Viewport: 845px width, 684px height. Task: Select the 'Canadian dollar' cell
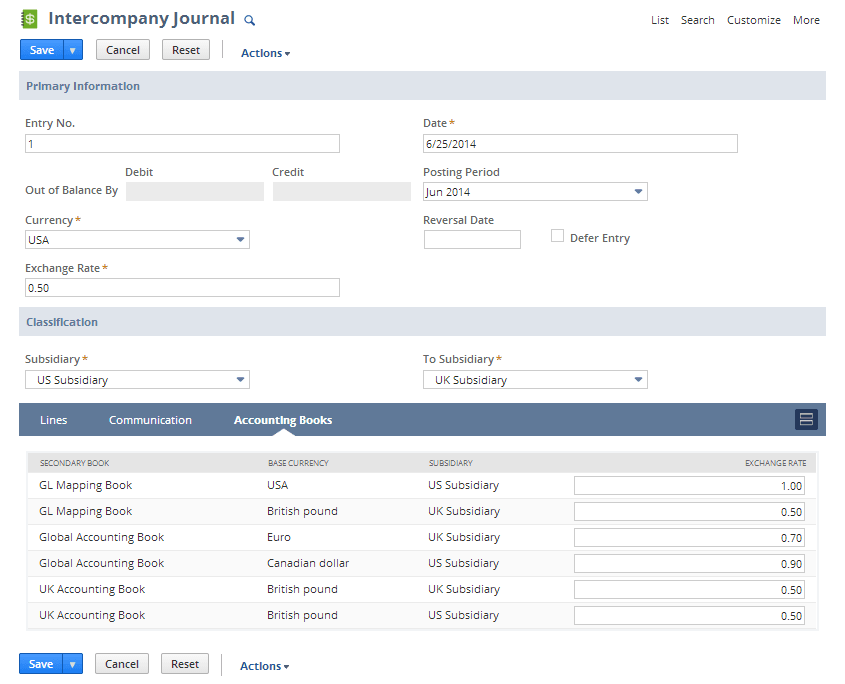(x=308, y=563)
